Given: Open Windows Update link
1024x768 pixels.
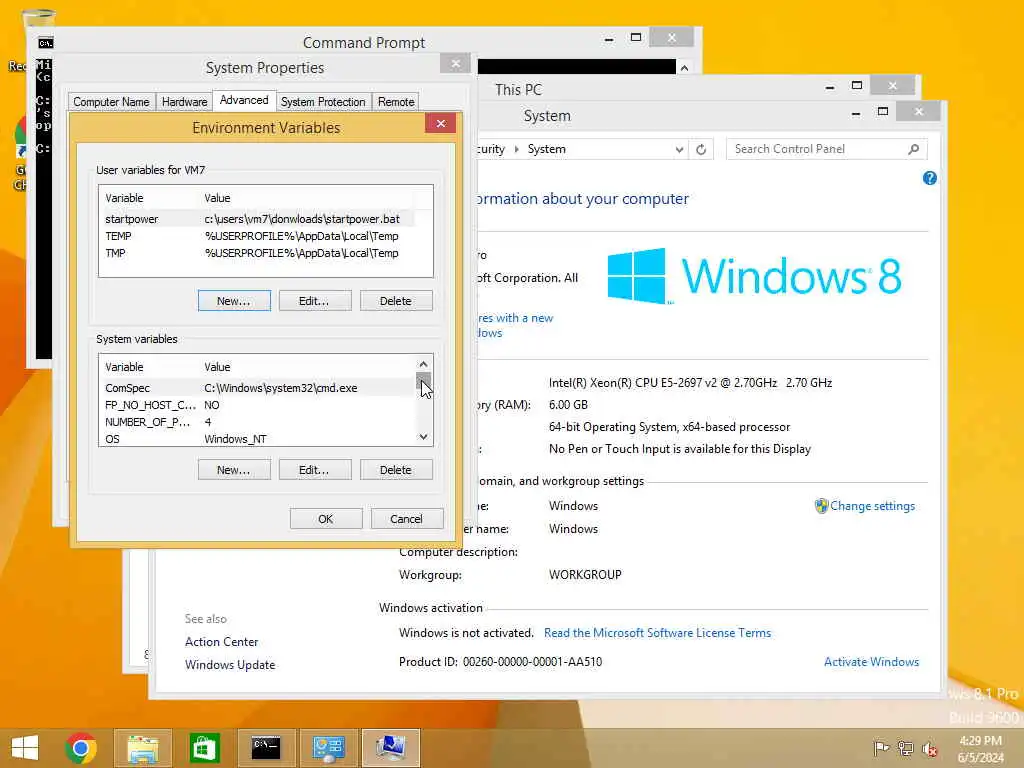Looking at the screenshot, I should point(230,665).
